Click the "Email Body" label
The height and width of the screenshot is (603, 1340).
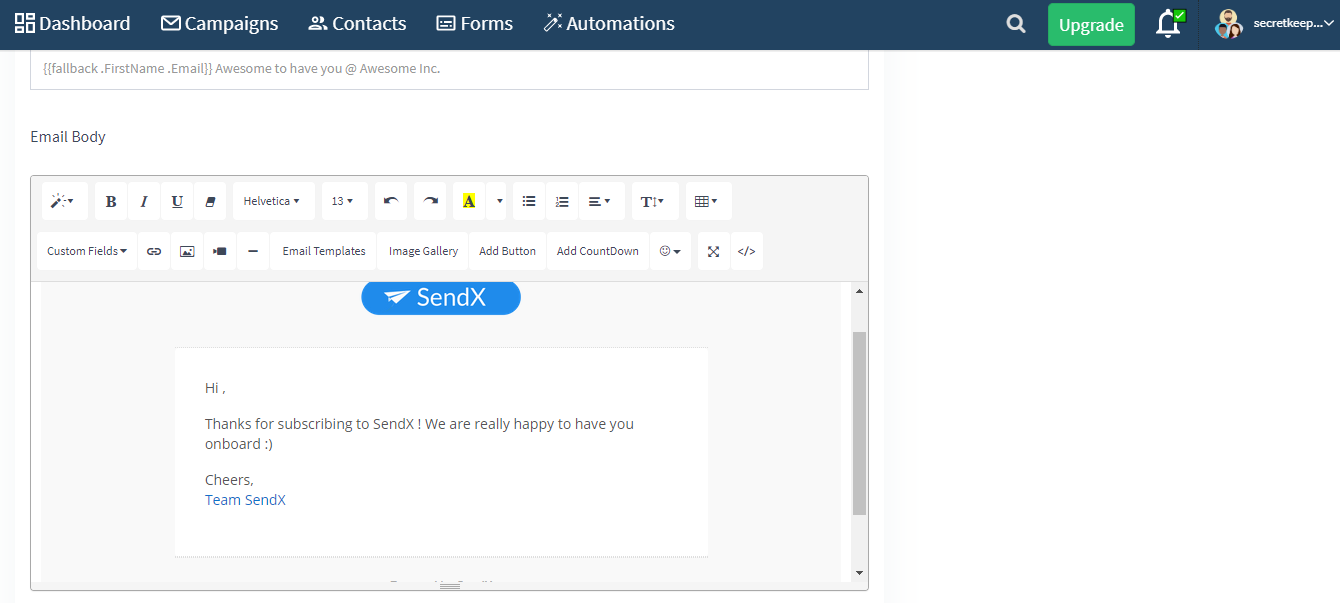pyautogui.click(x=68, y=137)
